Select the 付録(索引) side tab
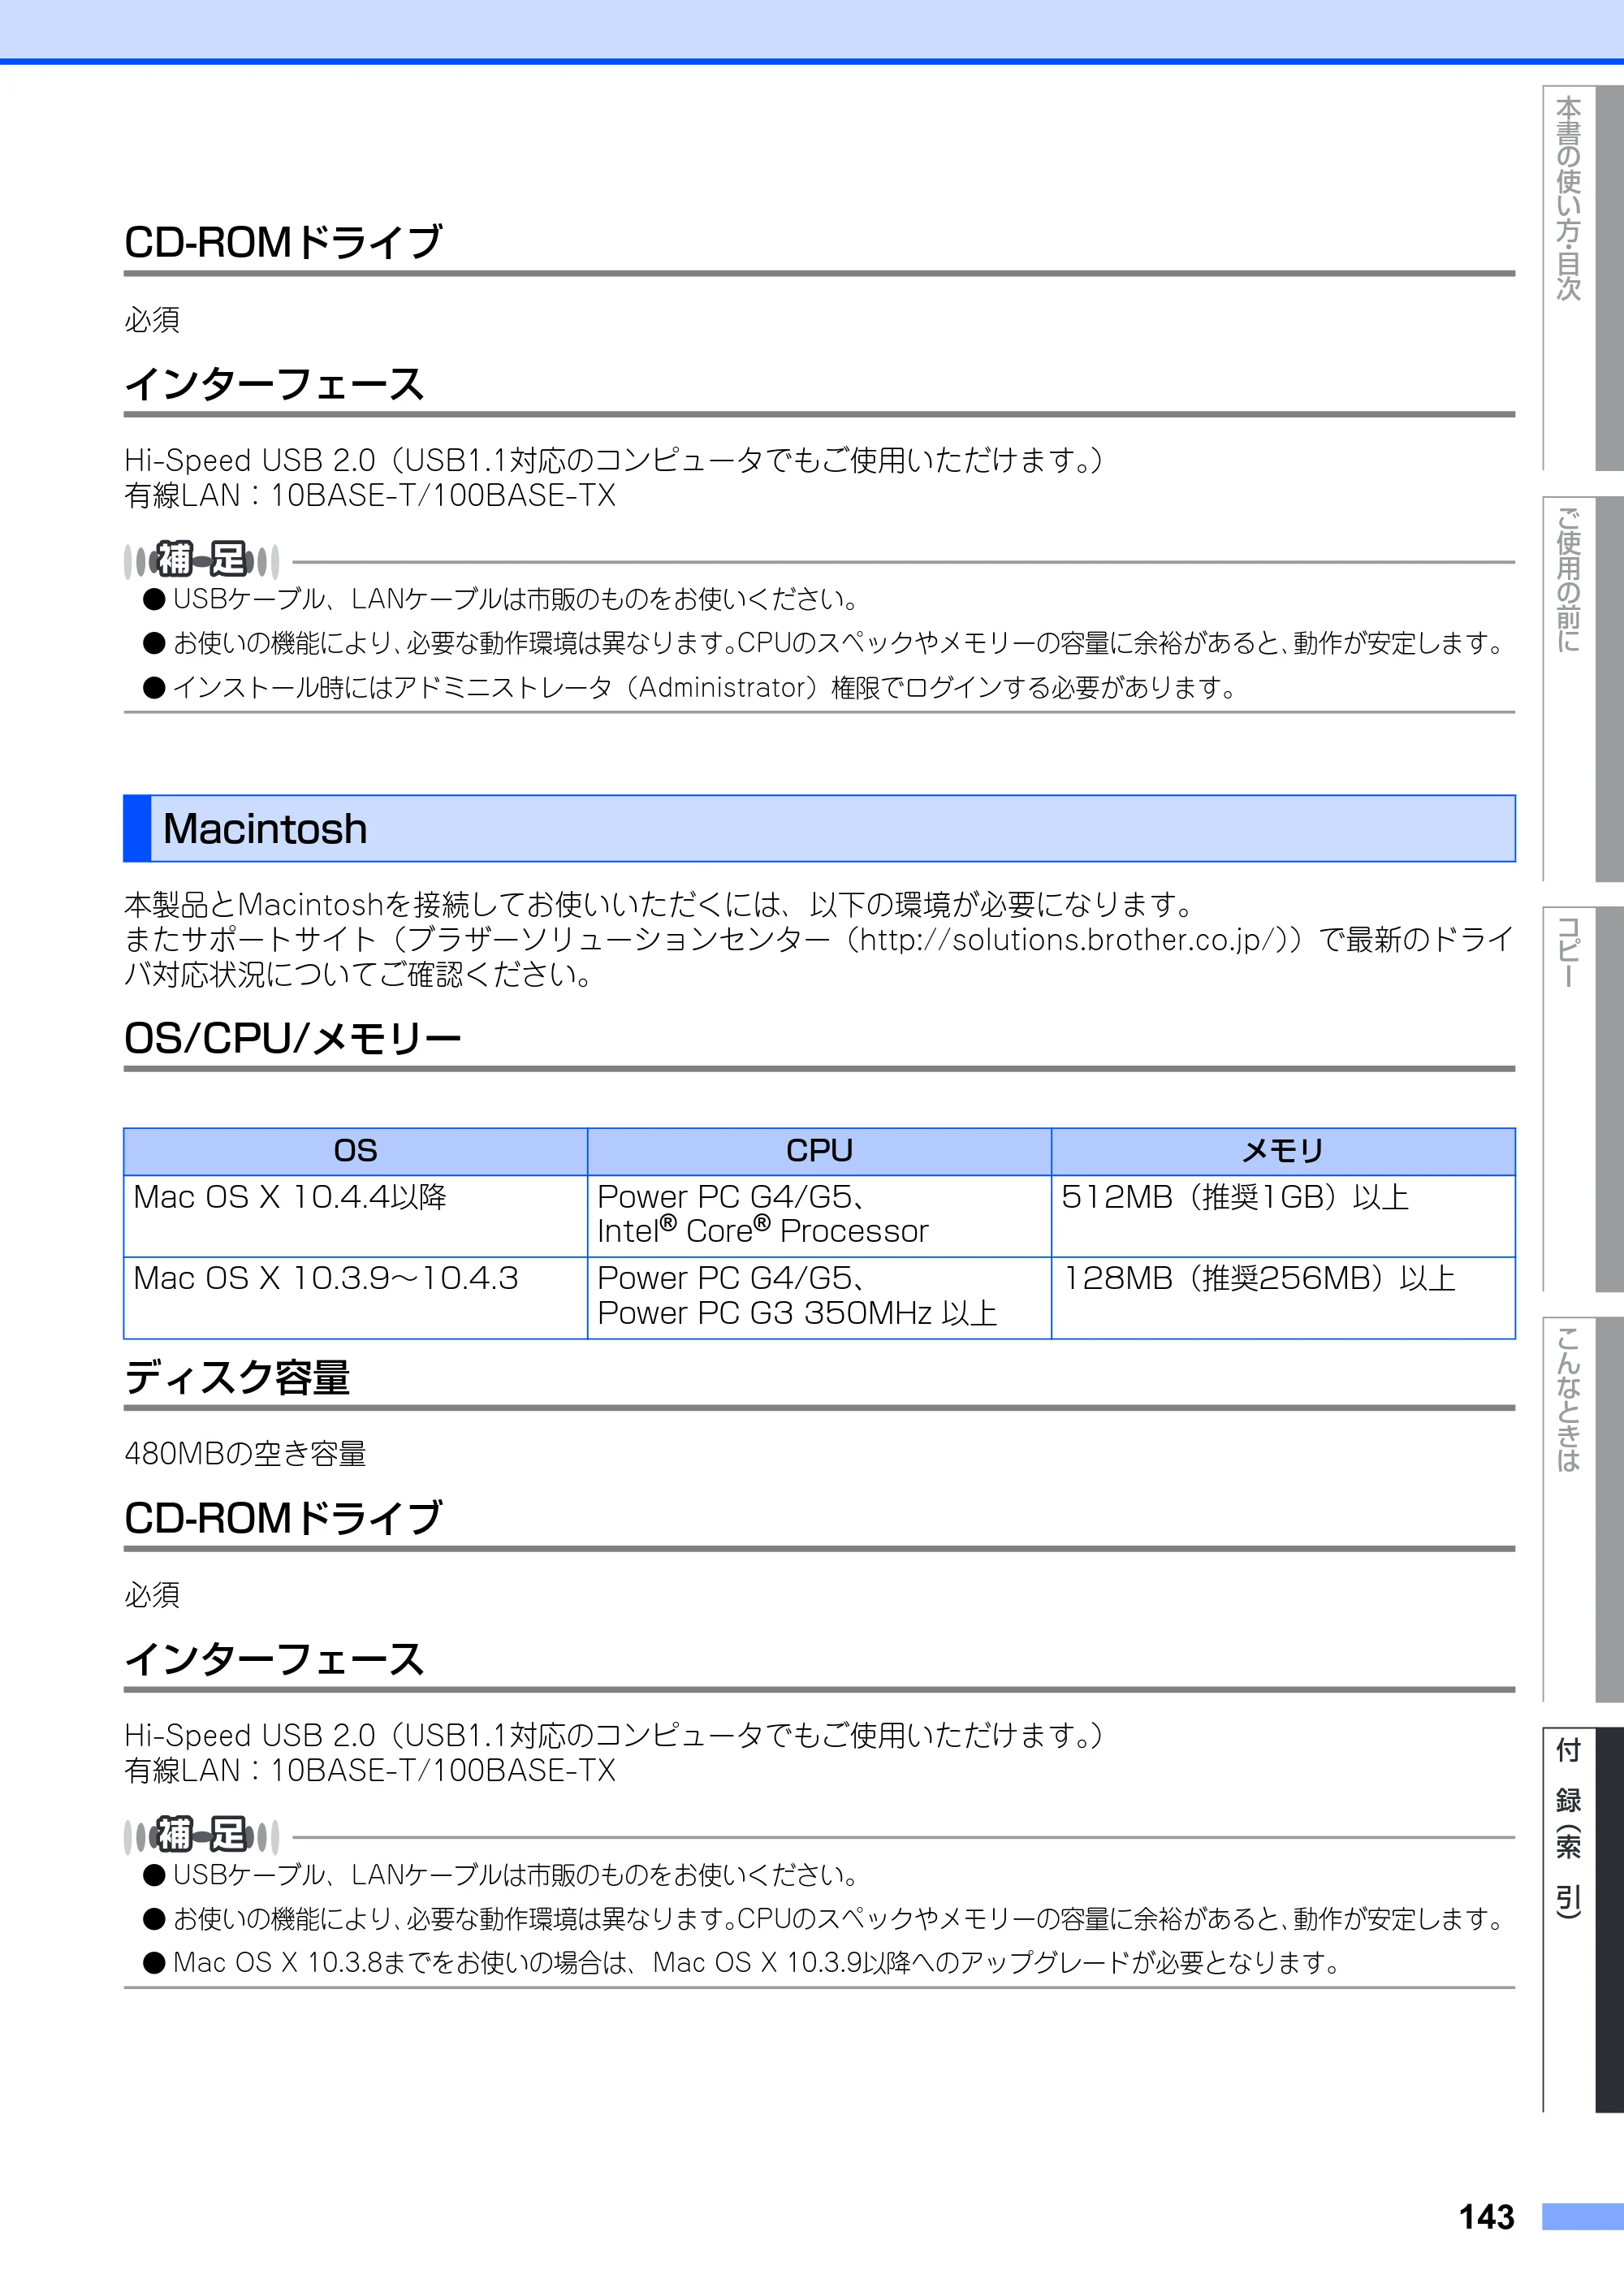Screen dimensions: 1624x2292 1582,1919
